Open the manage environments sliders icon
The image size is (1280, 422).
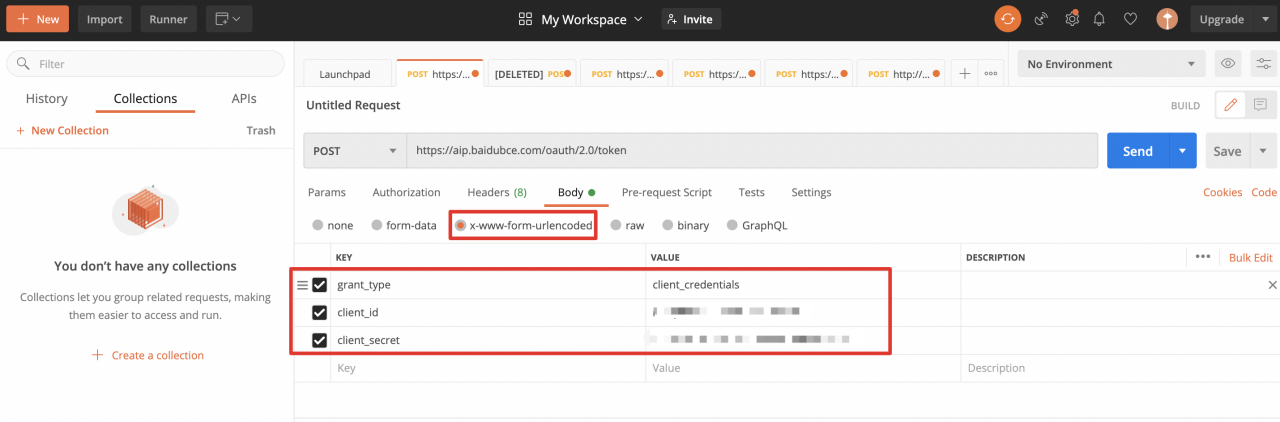[1263, 64]
